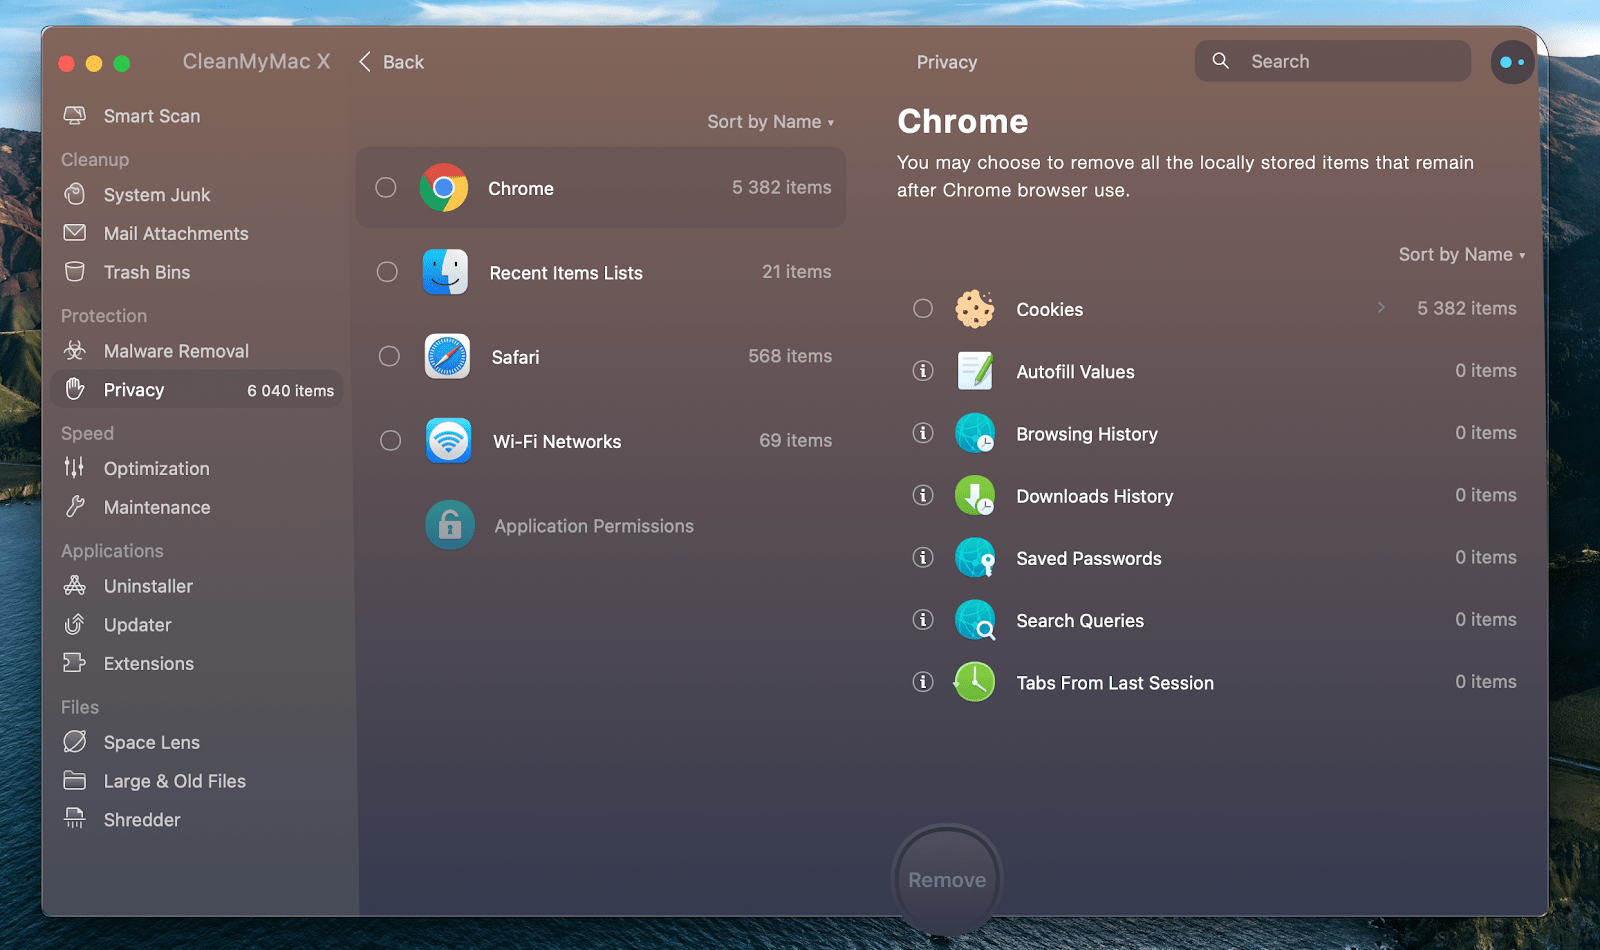Select the Mail Attachments label
Viewport: 1600px width, 950px height.
point(176,233)
